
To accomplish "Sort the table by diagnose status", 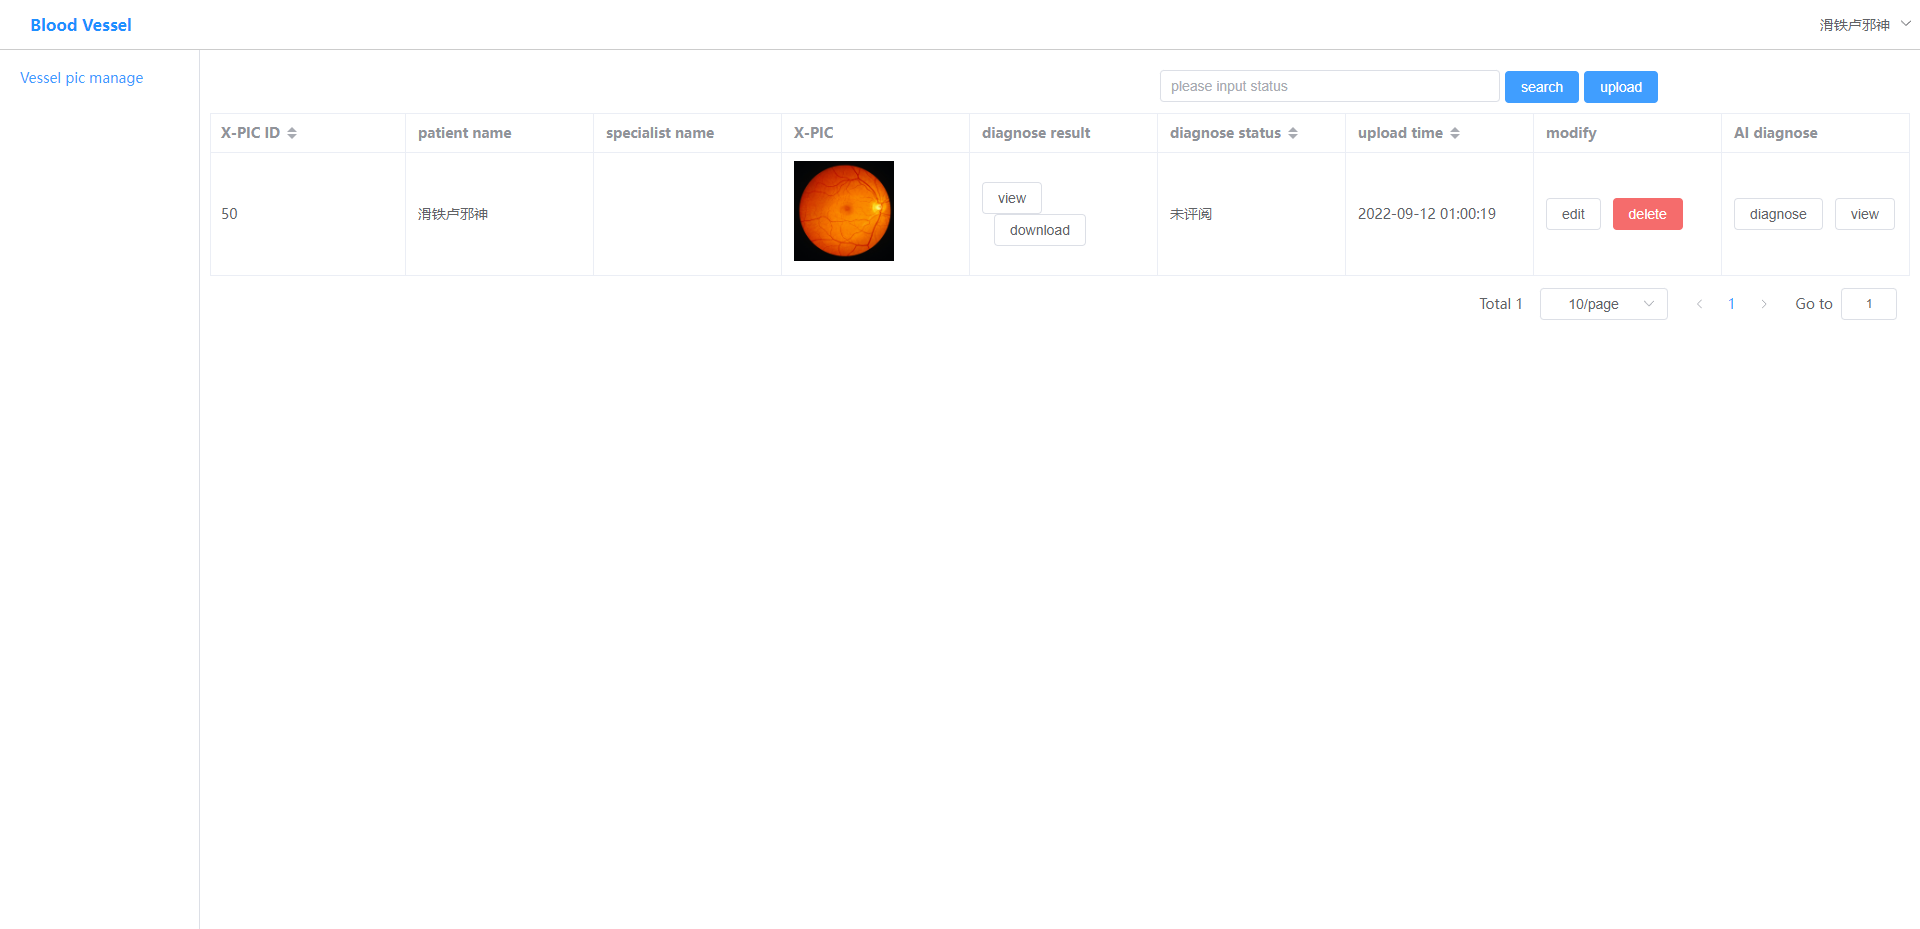I will pos(1294,132).
